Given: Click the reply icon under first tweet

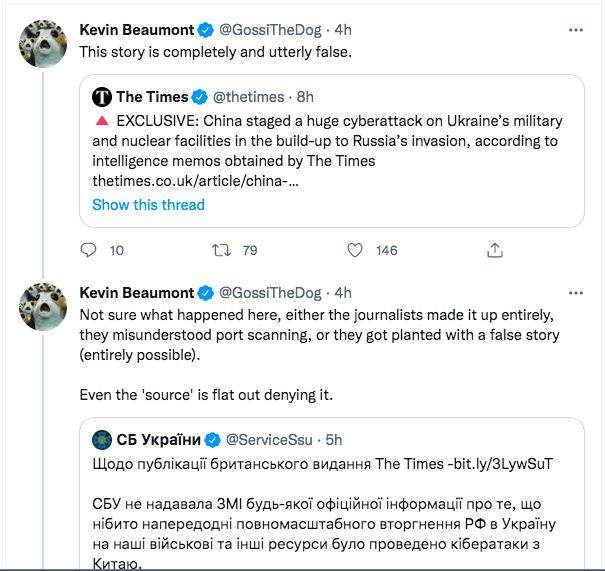Looking at the screenshot, I should pyautogui.click(x=88, y=250).
